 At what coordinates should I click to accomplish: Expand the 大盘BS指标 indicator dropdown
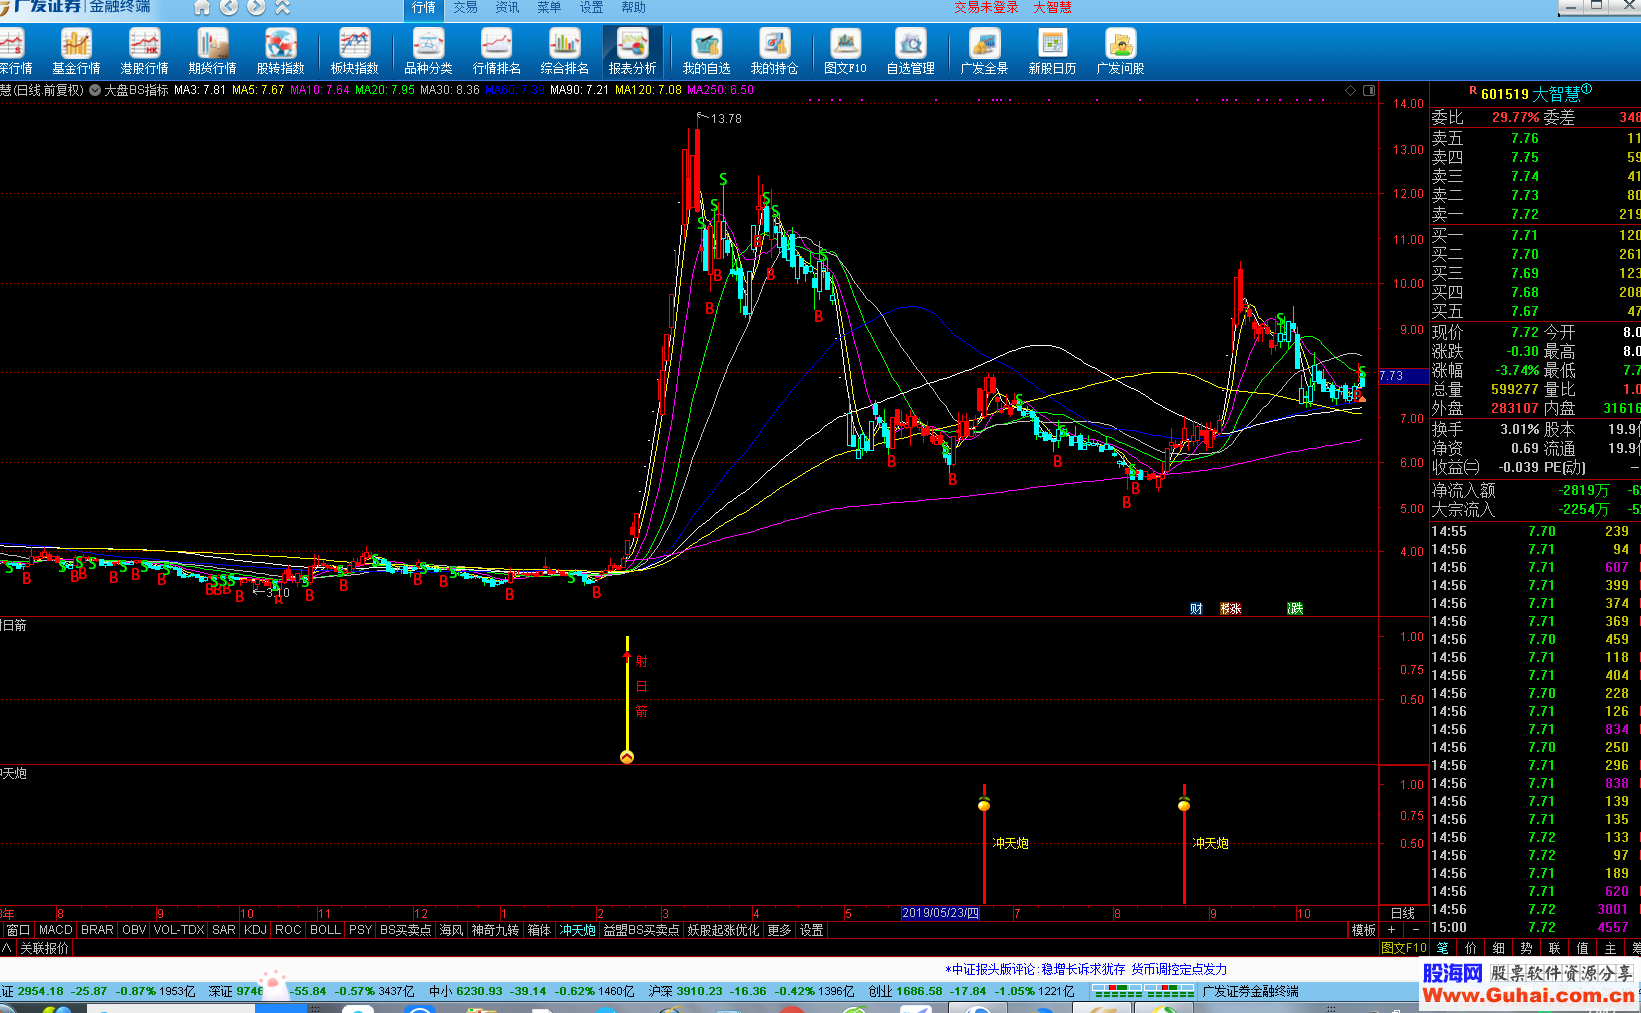tap(95, 90)
